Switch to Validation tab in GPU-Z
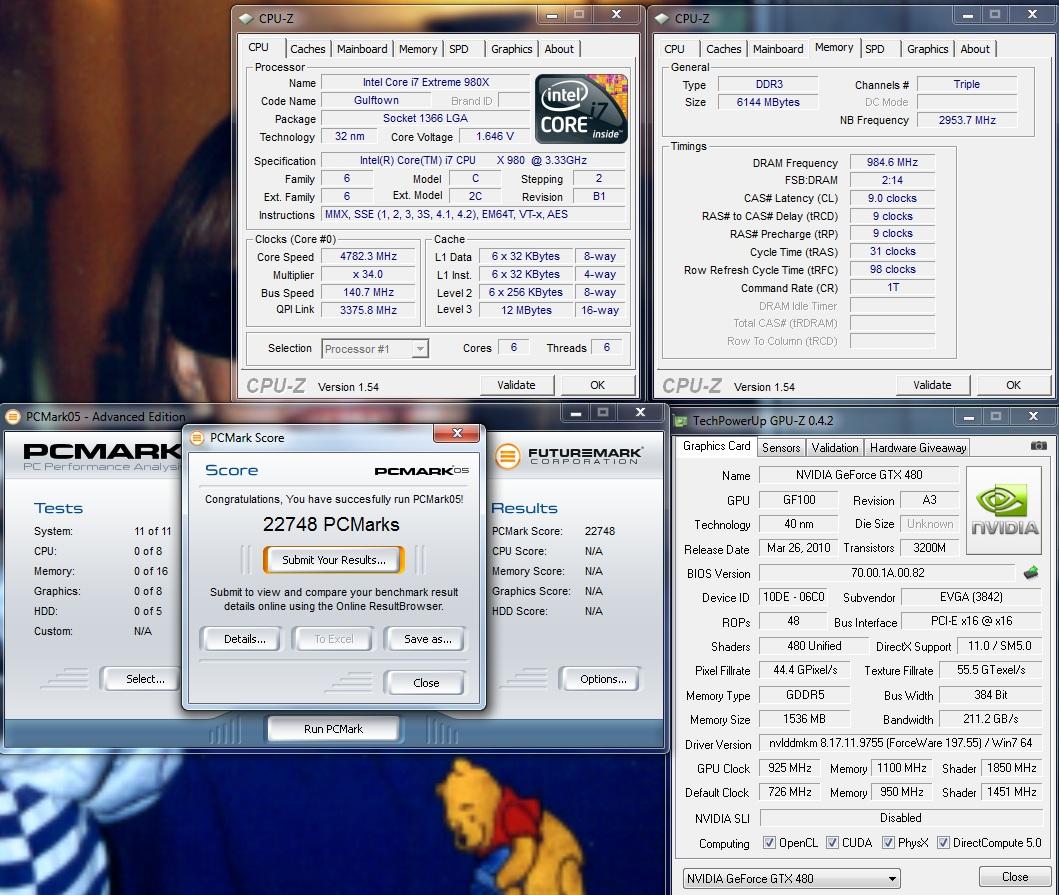 835,447
